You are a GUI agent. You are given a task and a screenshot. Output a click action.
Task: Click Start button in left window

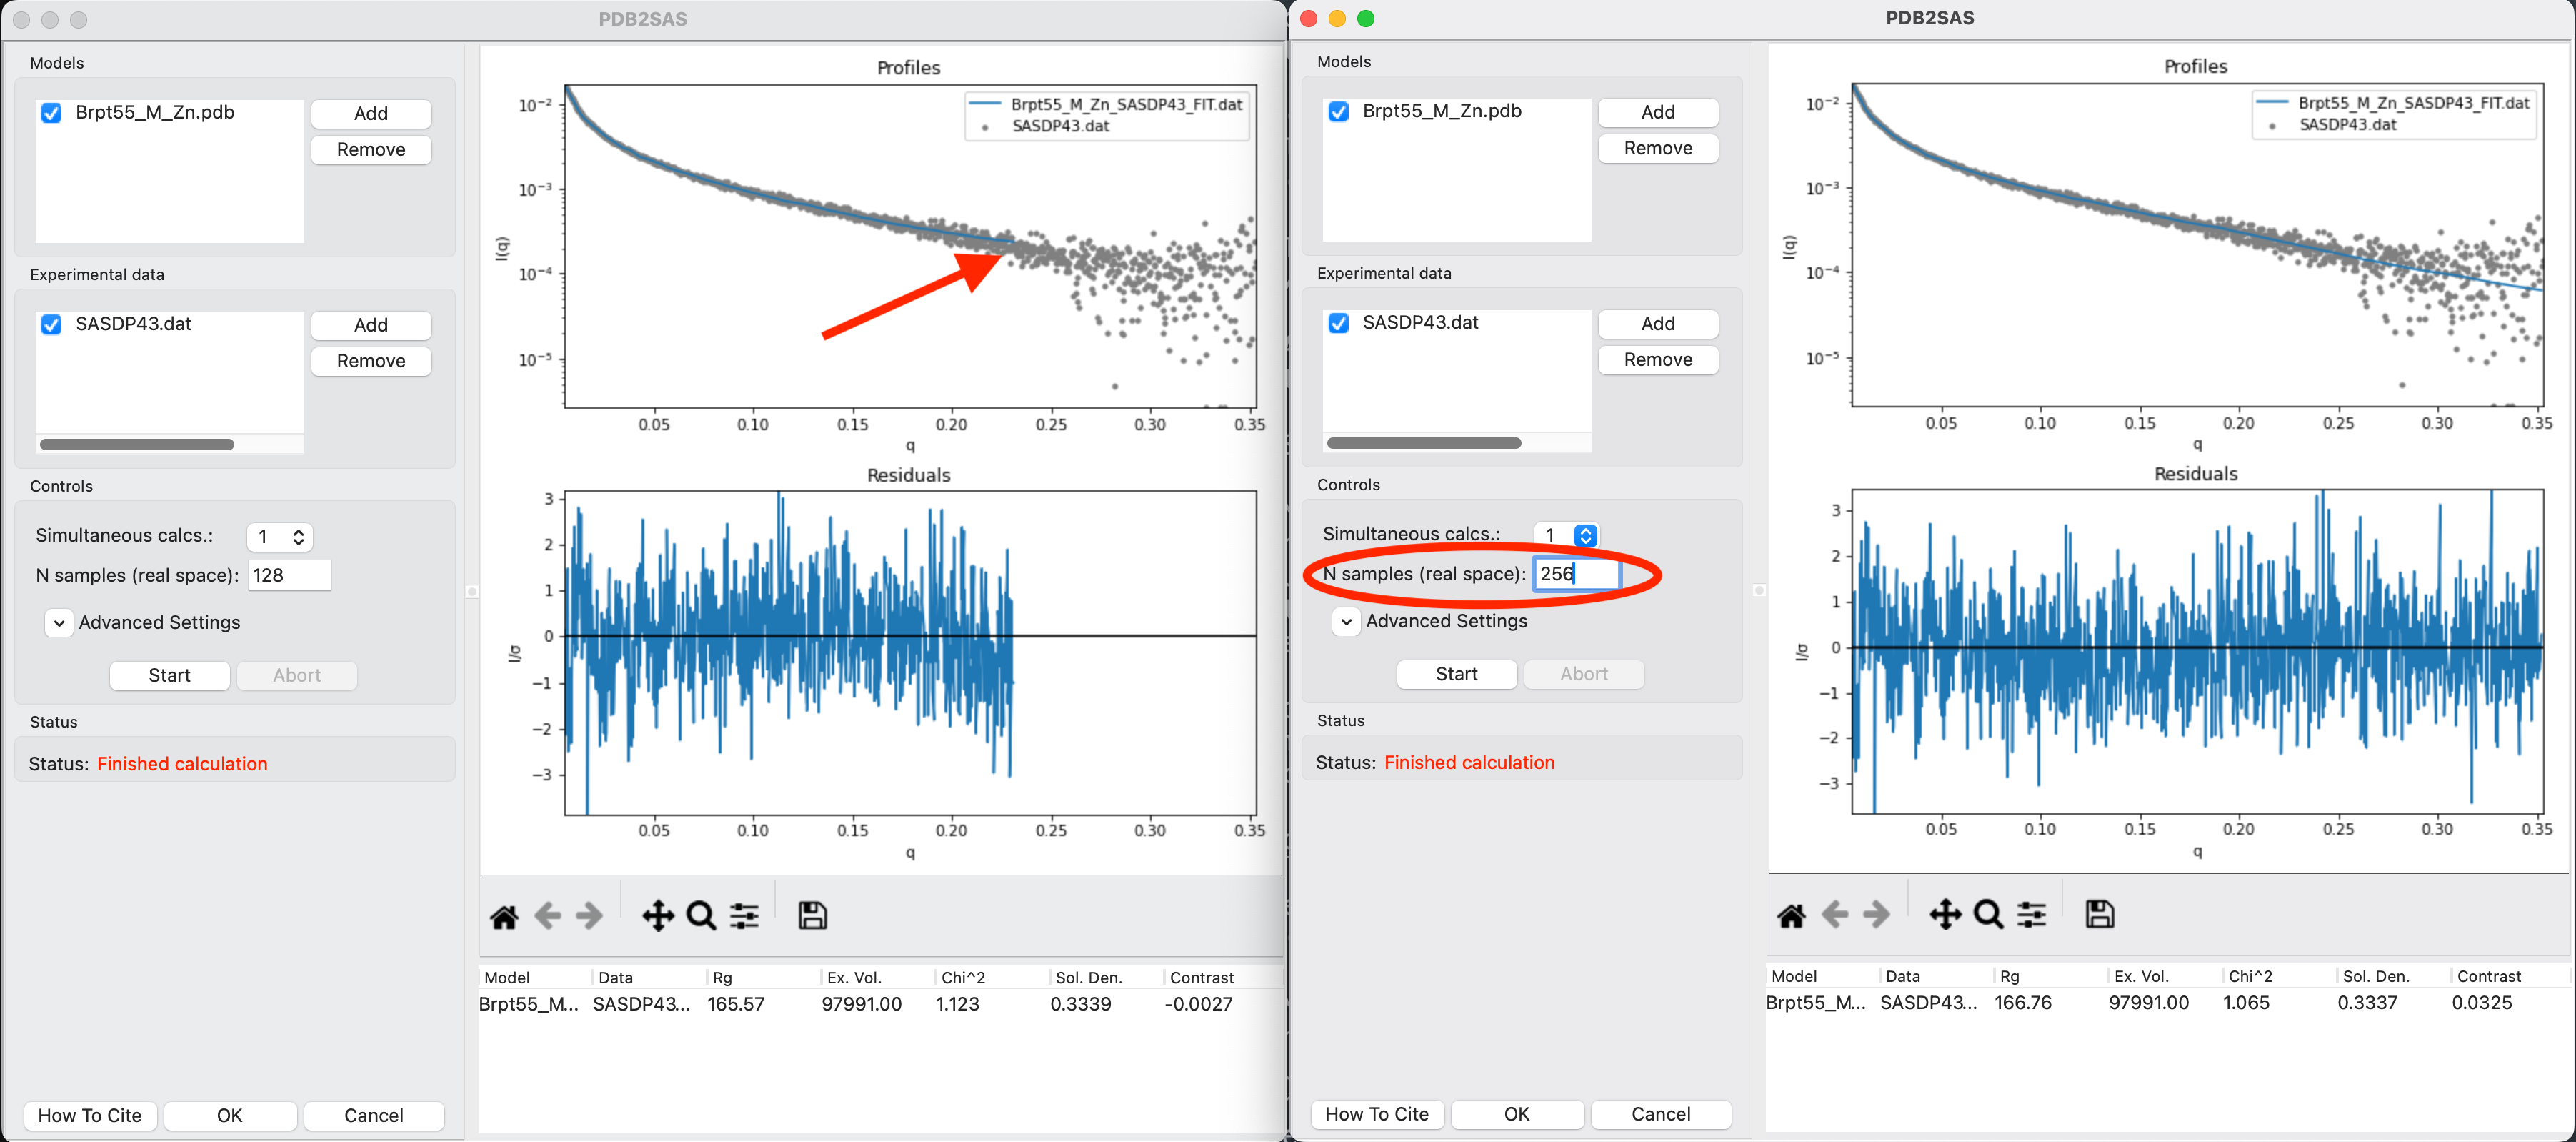[169, 676]
